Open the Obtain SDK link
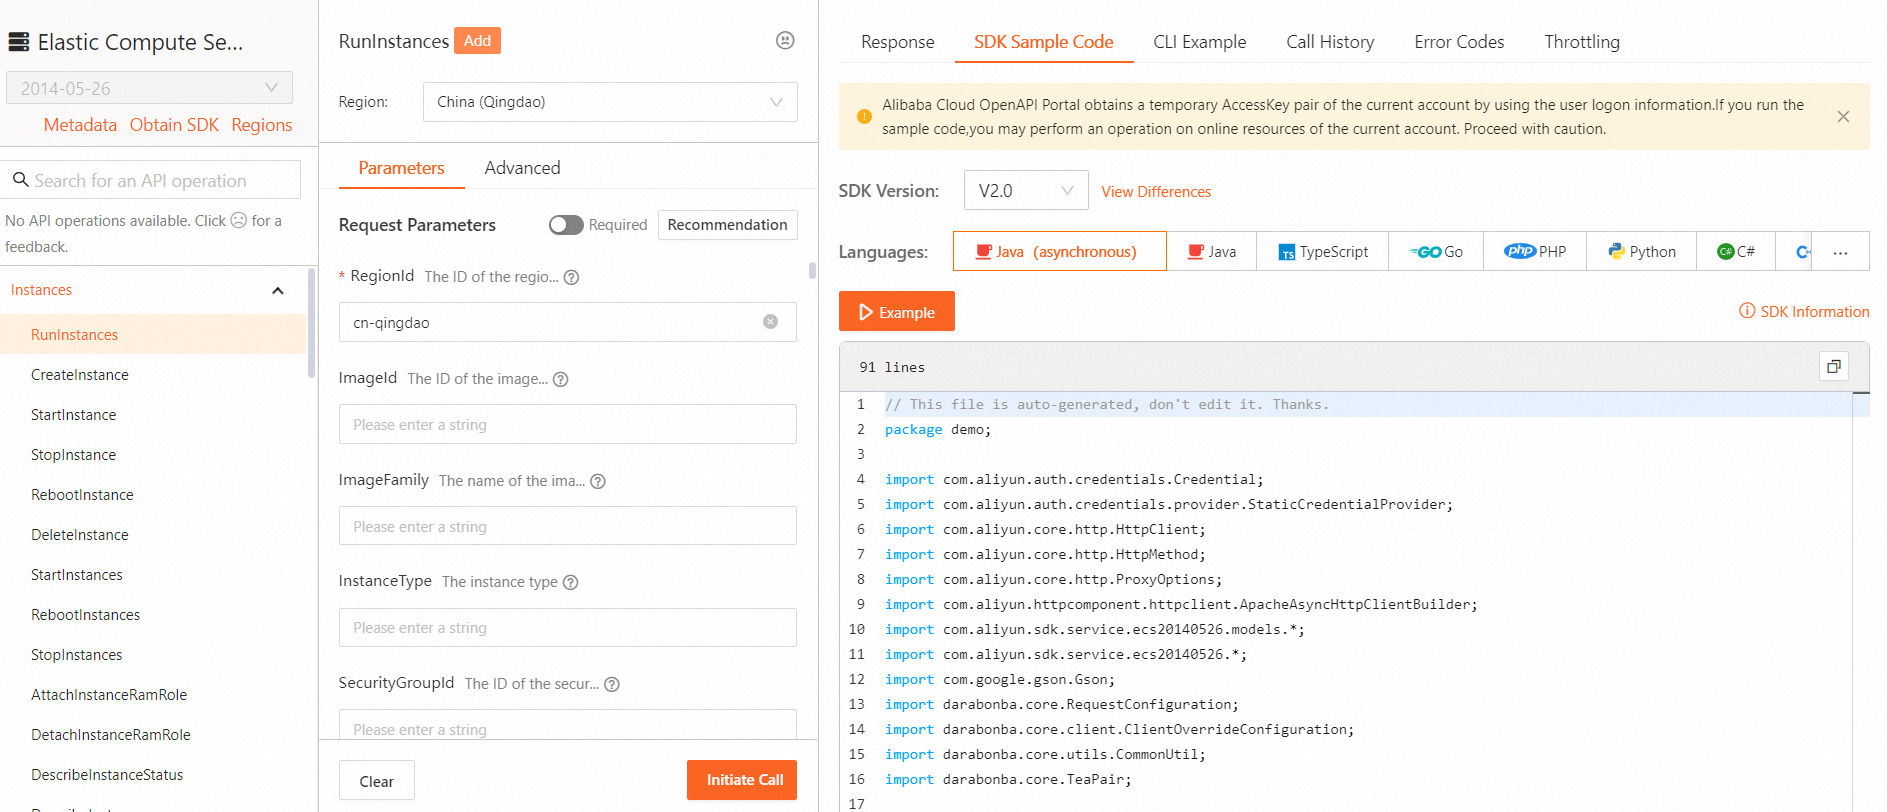The width and height of the screenshot is (1887, 812). (x=174, y=125)
